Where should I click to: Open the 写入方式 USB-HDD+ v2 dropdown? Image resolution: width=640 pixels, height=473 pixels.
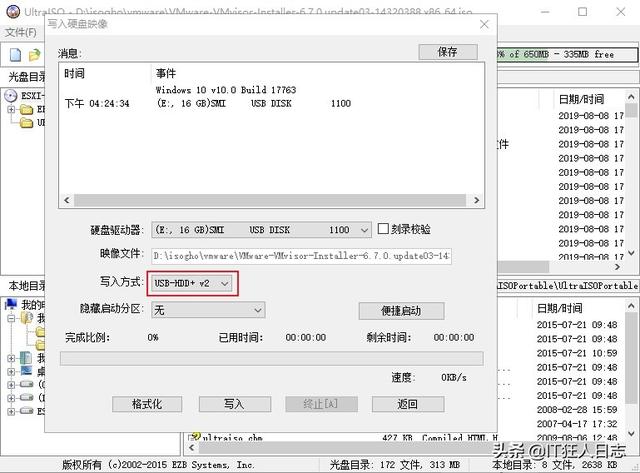[192, 283]
